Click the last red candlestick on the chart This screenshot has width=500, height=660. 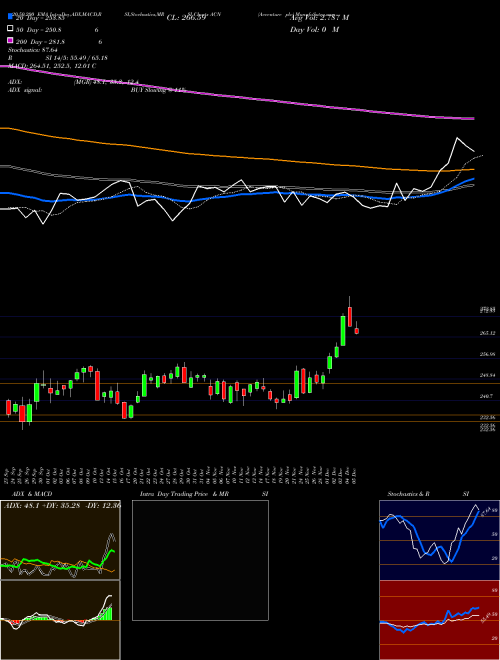[x=356, y=330]
